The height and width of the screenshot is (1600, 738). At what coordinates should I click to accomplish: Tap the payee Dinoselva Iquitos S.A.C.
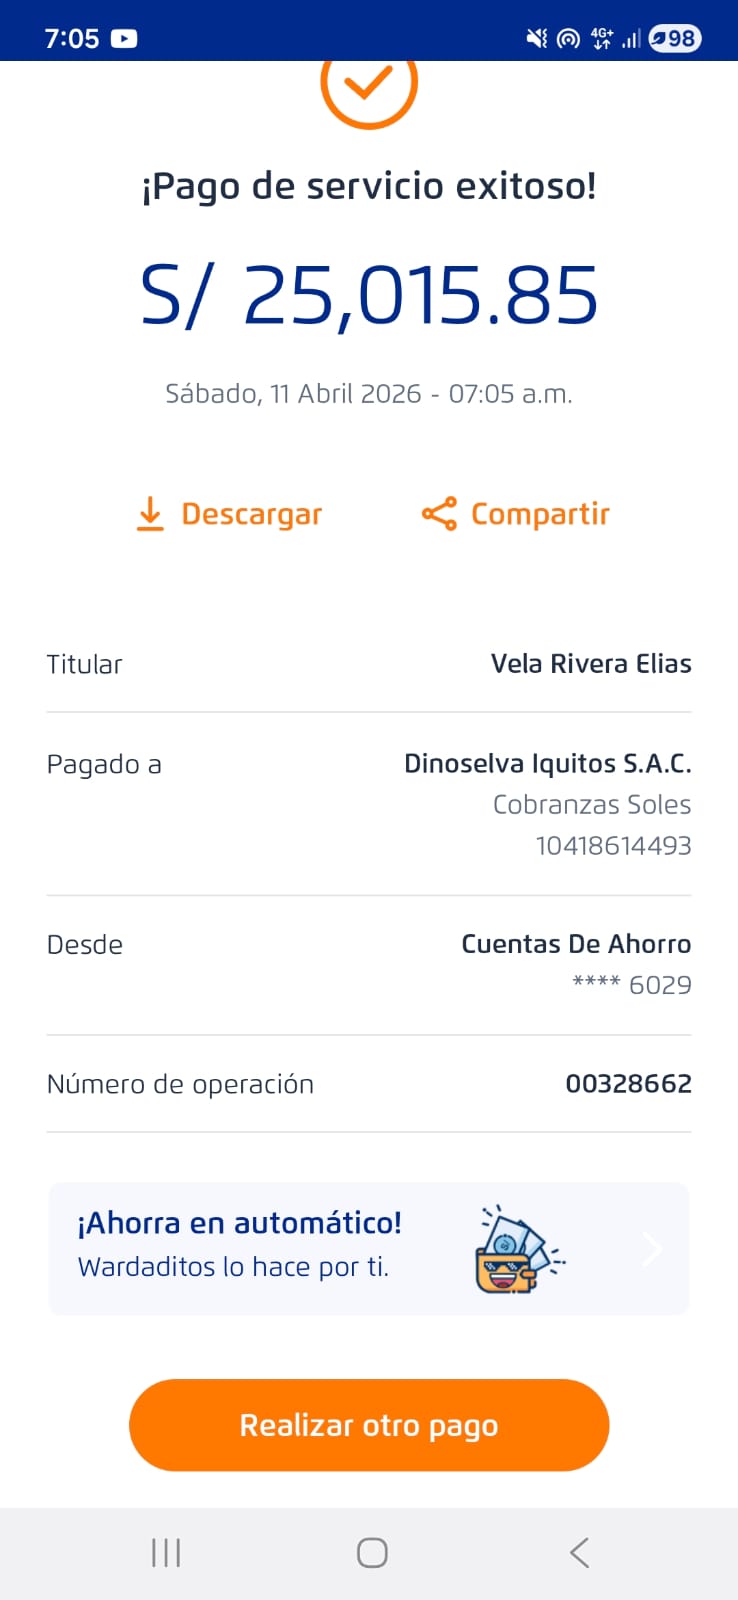click(547, 764)
